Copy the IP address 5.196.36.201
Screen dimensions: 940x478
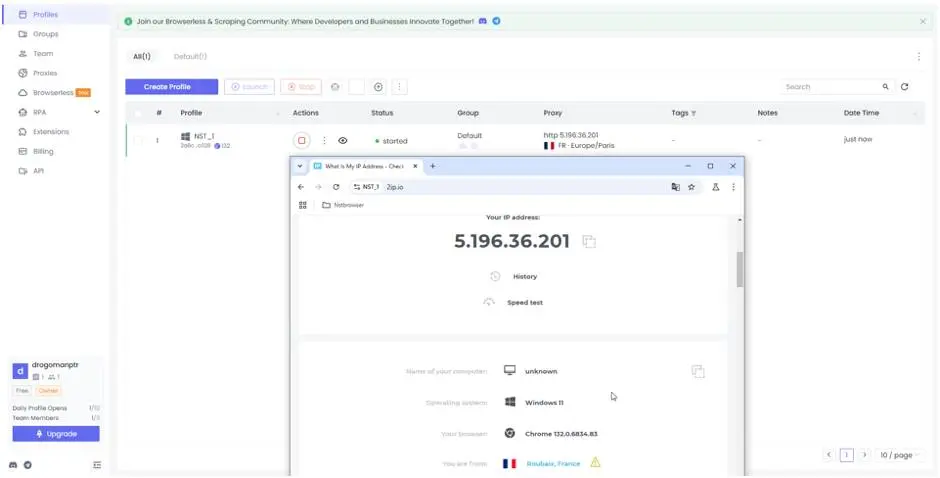tap(589, 242)
